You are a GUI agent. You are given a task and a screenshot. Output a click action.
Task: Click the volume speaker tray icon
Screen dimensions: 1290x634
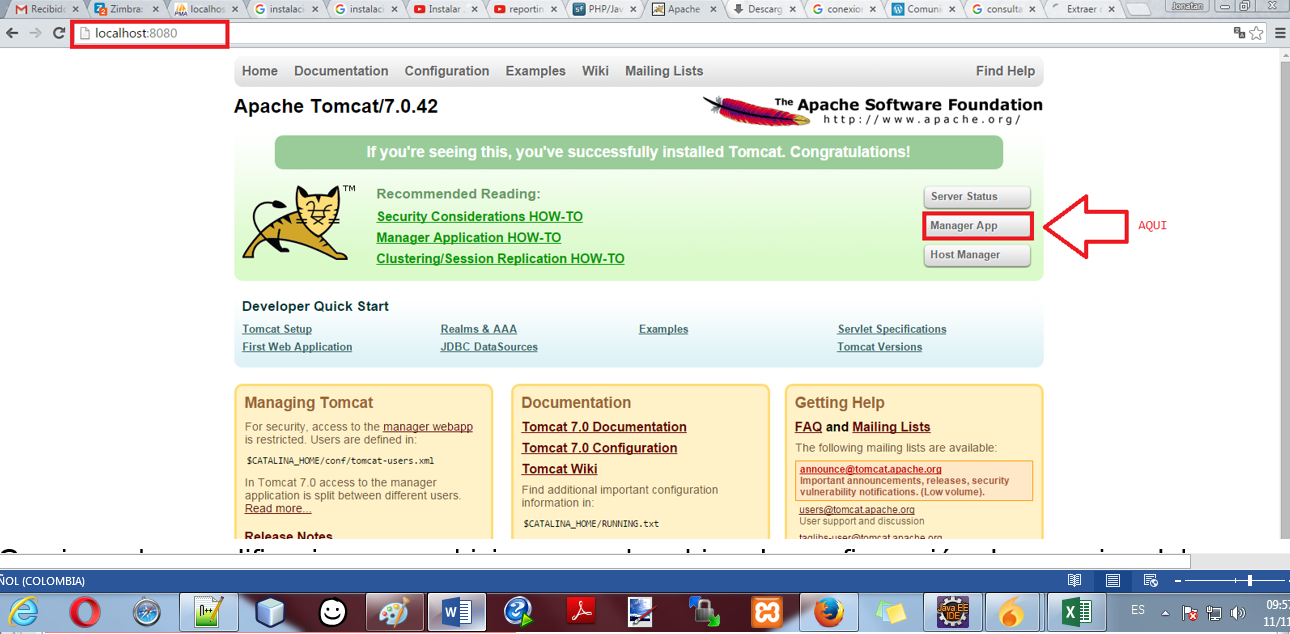click(1237, 612)
